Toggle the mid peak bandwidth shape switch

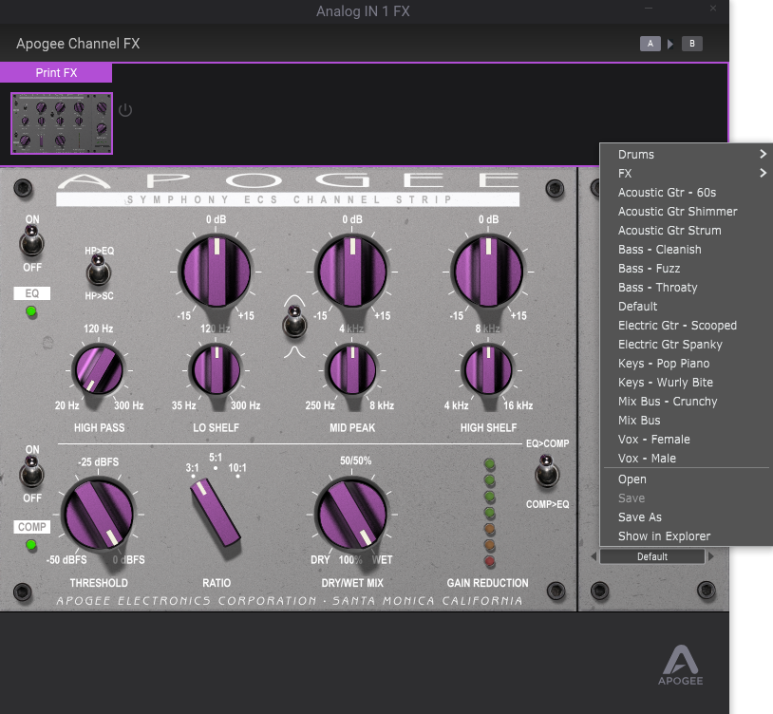pyautogui.click(x=294, y=323)
